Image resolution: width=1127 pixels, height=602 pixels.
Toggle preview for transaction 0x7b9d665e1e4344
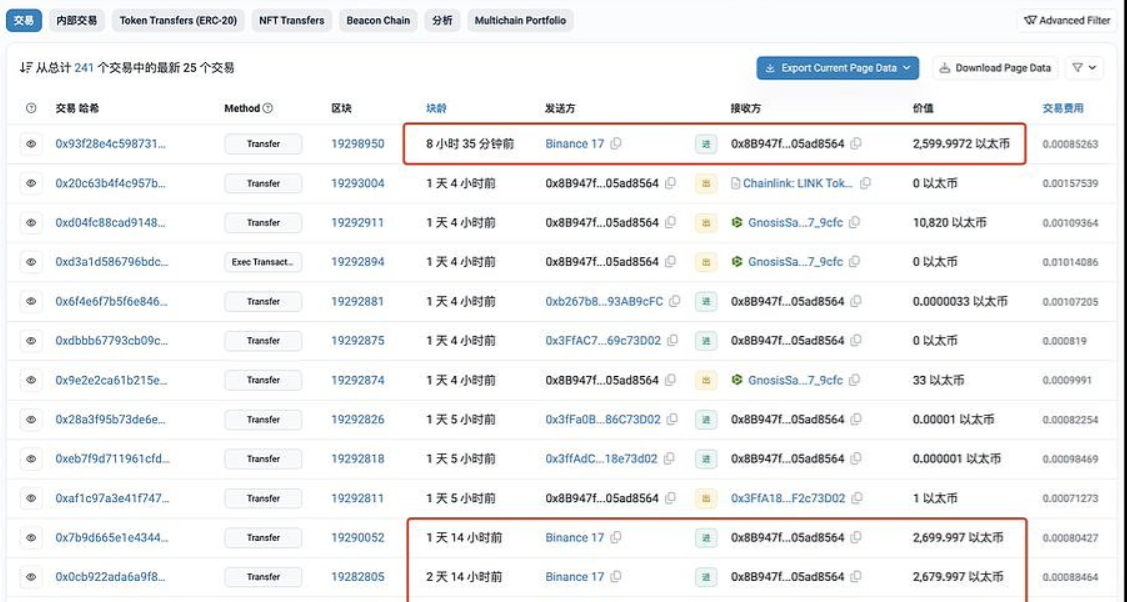(31, 538)
